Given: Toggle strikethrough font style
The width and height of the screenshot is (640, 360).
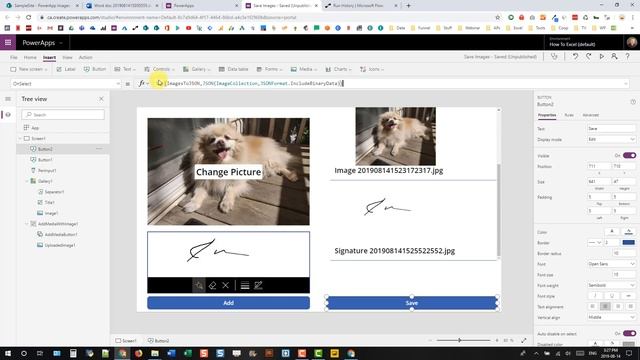Looking at the screenshot, I should pos(629,296).
